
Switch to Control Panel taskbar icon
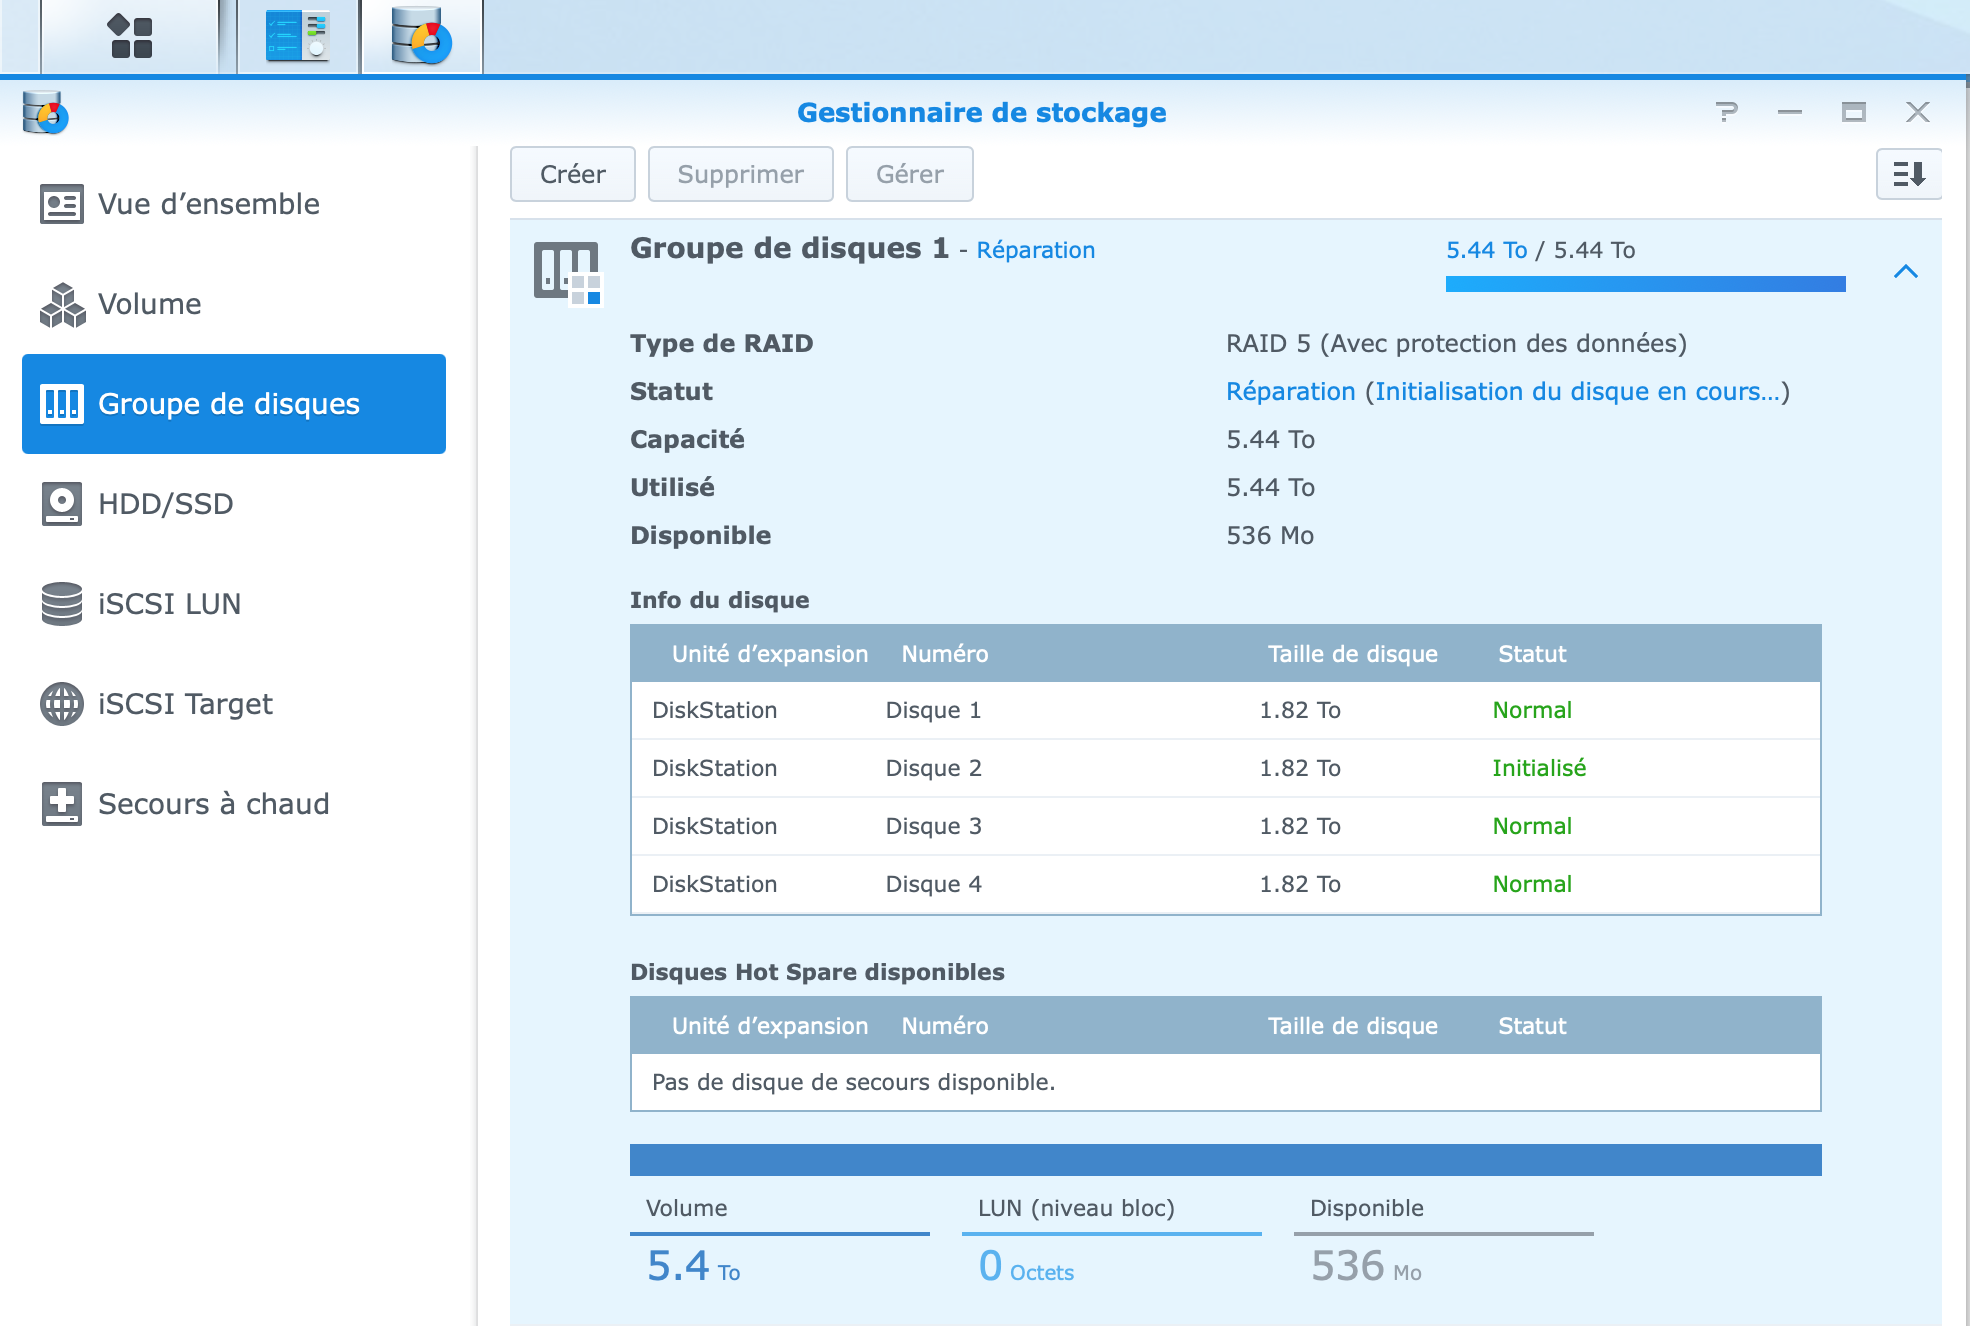(298, 37)
